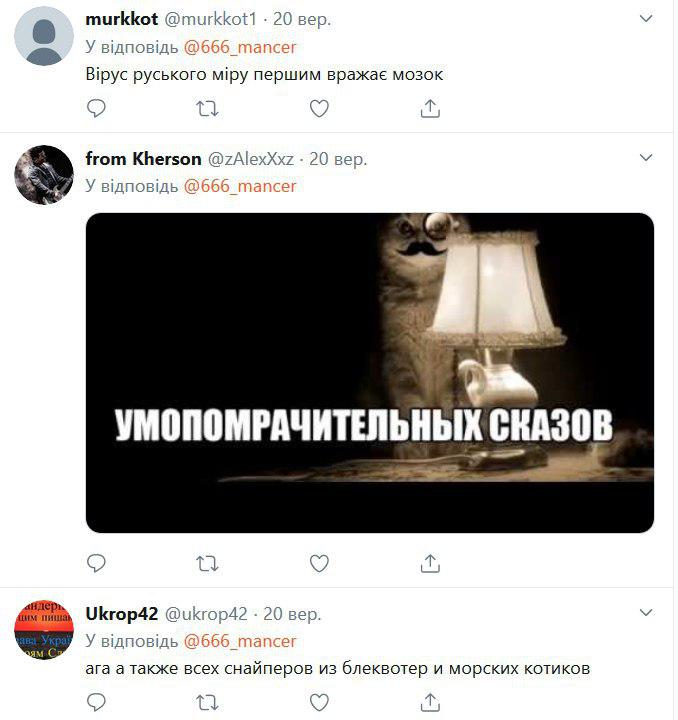Retweet from Kherson's image tweet
Screen dimensions: 678x720
tap(207, 563)
